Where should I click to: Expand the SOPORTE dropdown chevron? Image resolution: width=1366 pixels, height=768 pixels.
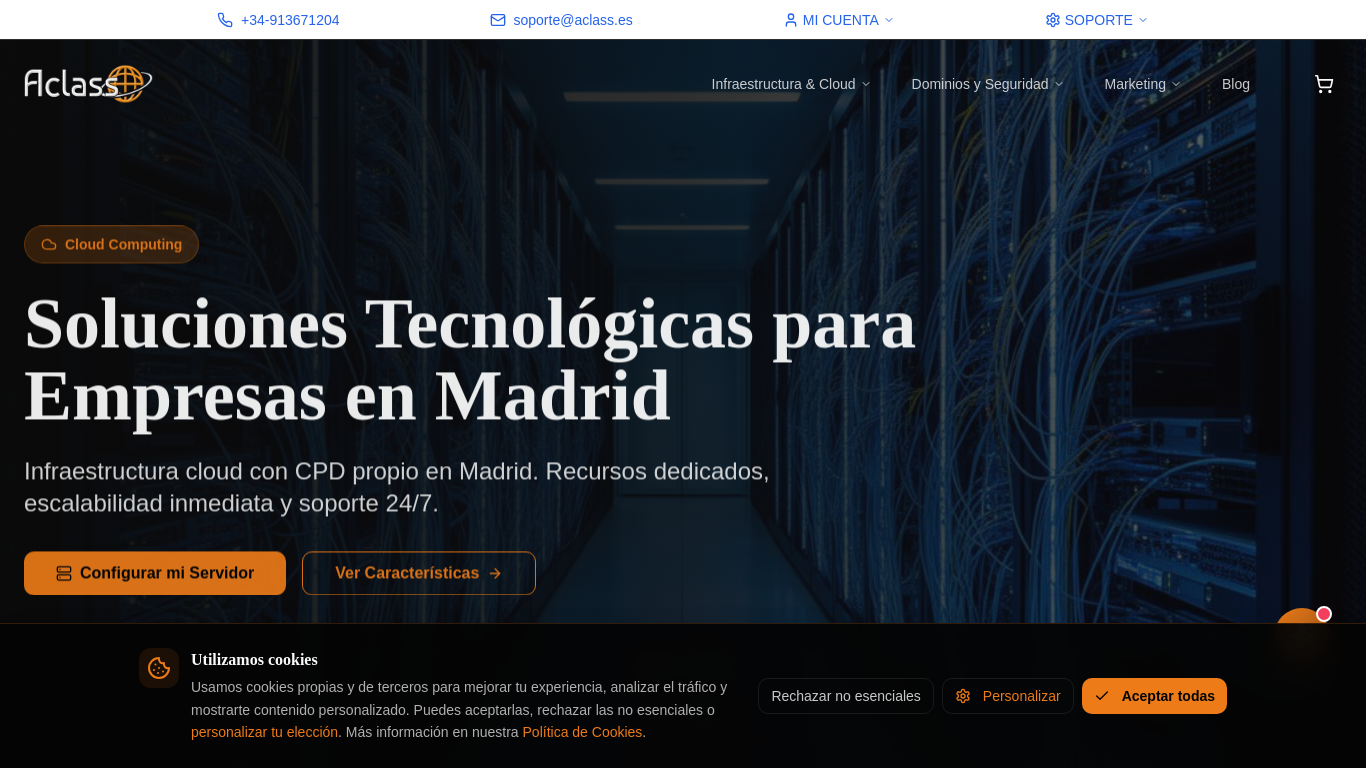[x=1143, y=20]
